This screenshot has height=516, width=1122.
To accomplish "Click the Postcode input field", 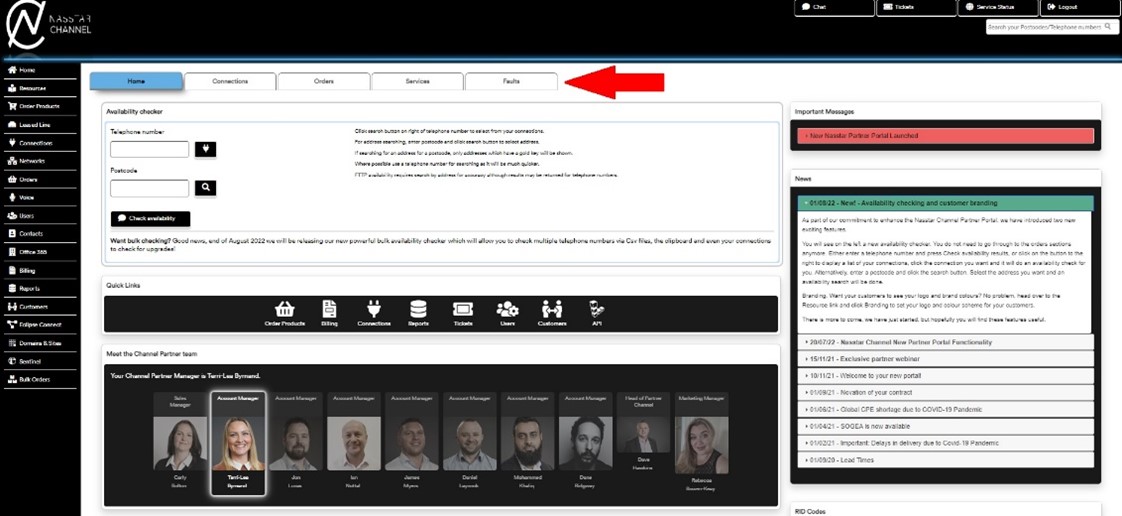I will pos(150,188).
